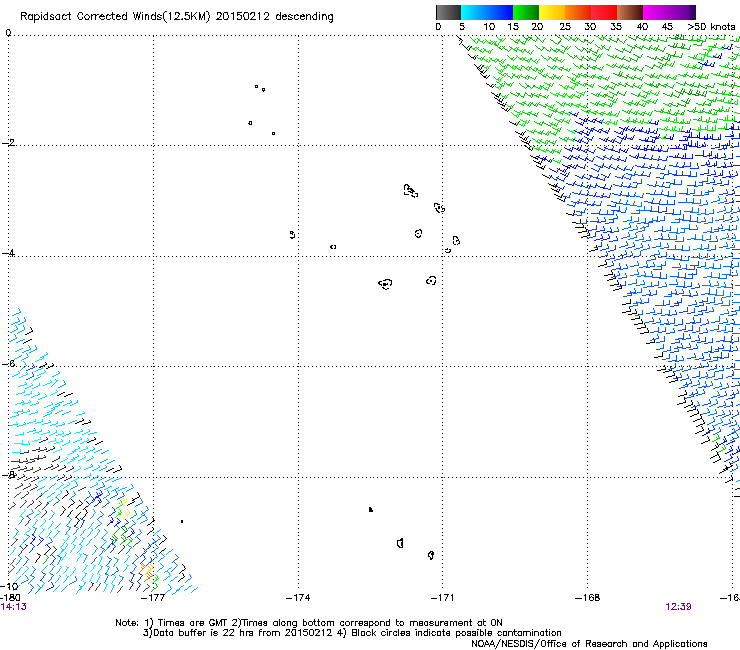Click the 'Data buffer is 22 hrs' note
The height and width of the screenshot is (650, 740).
[x=352, y=633]
